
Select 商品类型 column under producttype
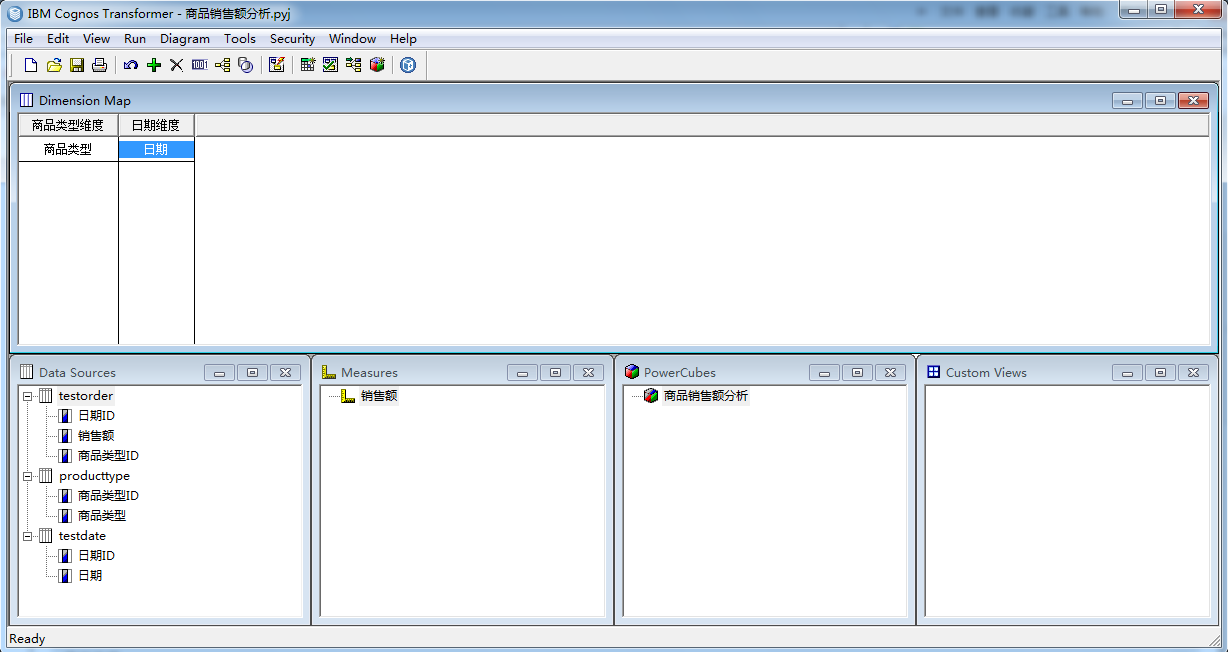[102, 516]
